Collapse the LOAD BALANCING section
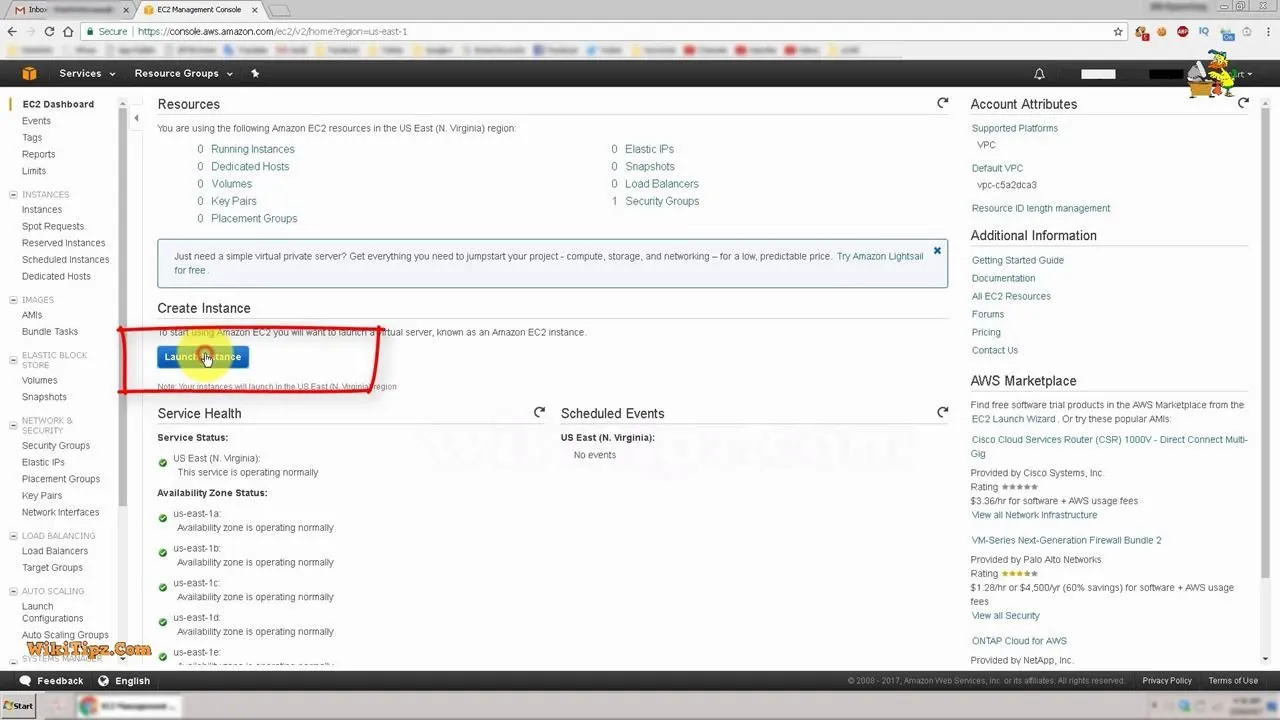 [13, 535]
